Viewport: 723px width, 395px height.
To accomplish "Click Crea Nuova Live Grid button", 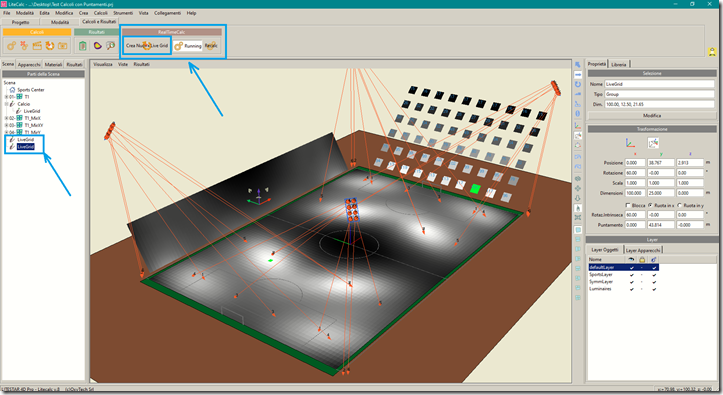I will tap(147, 46).
